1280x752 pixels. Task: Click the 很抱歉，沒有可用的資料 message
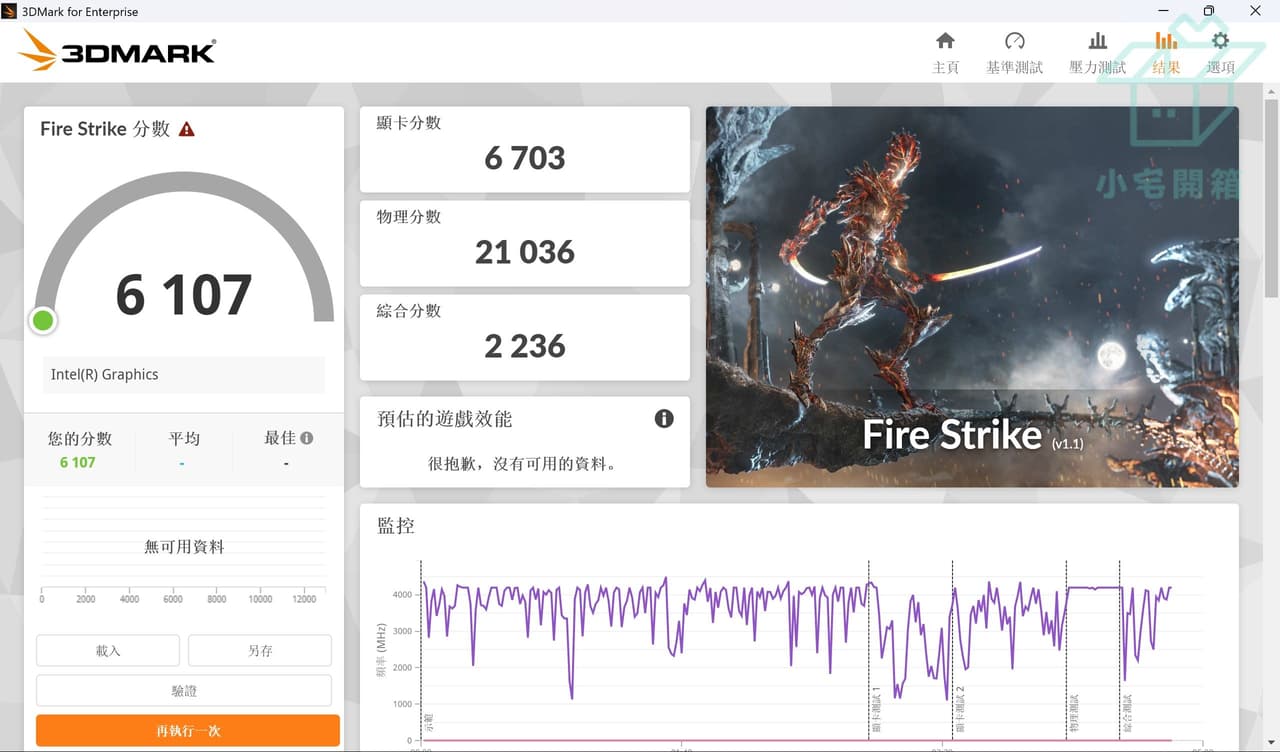(523, 464)
